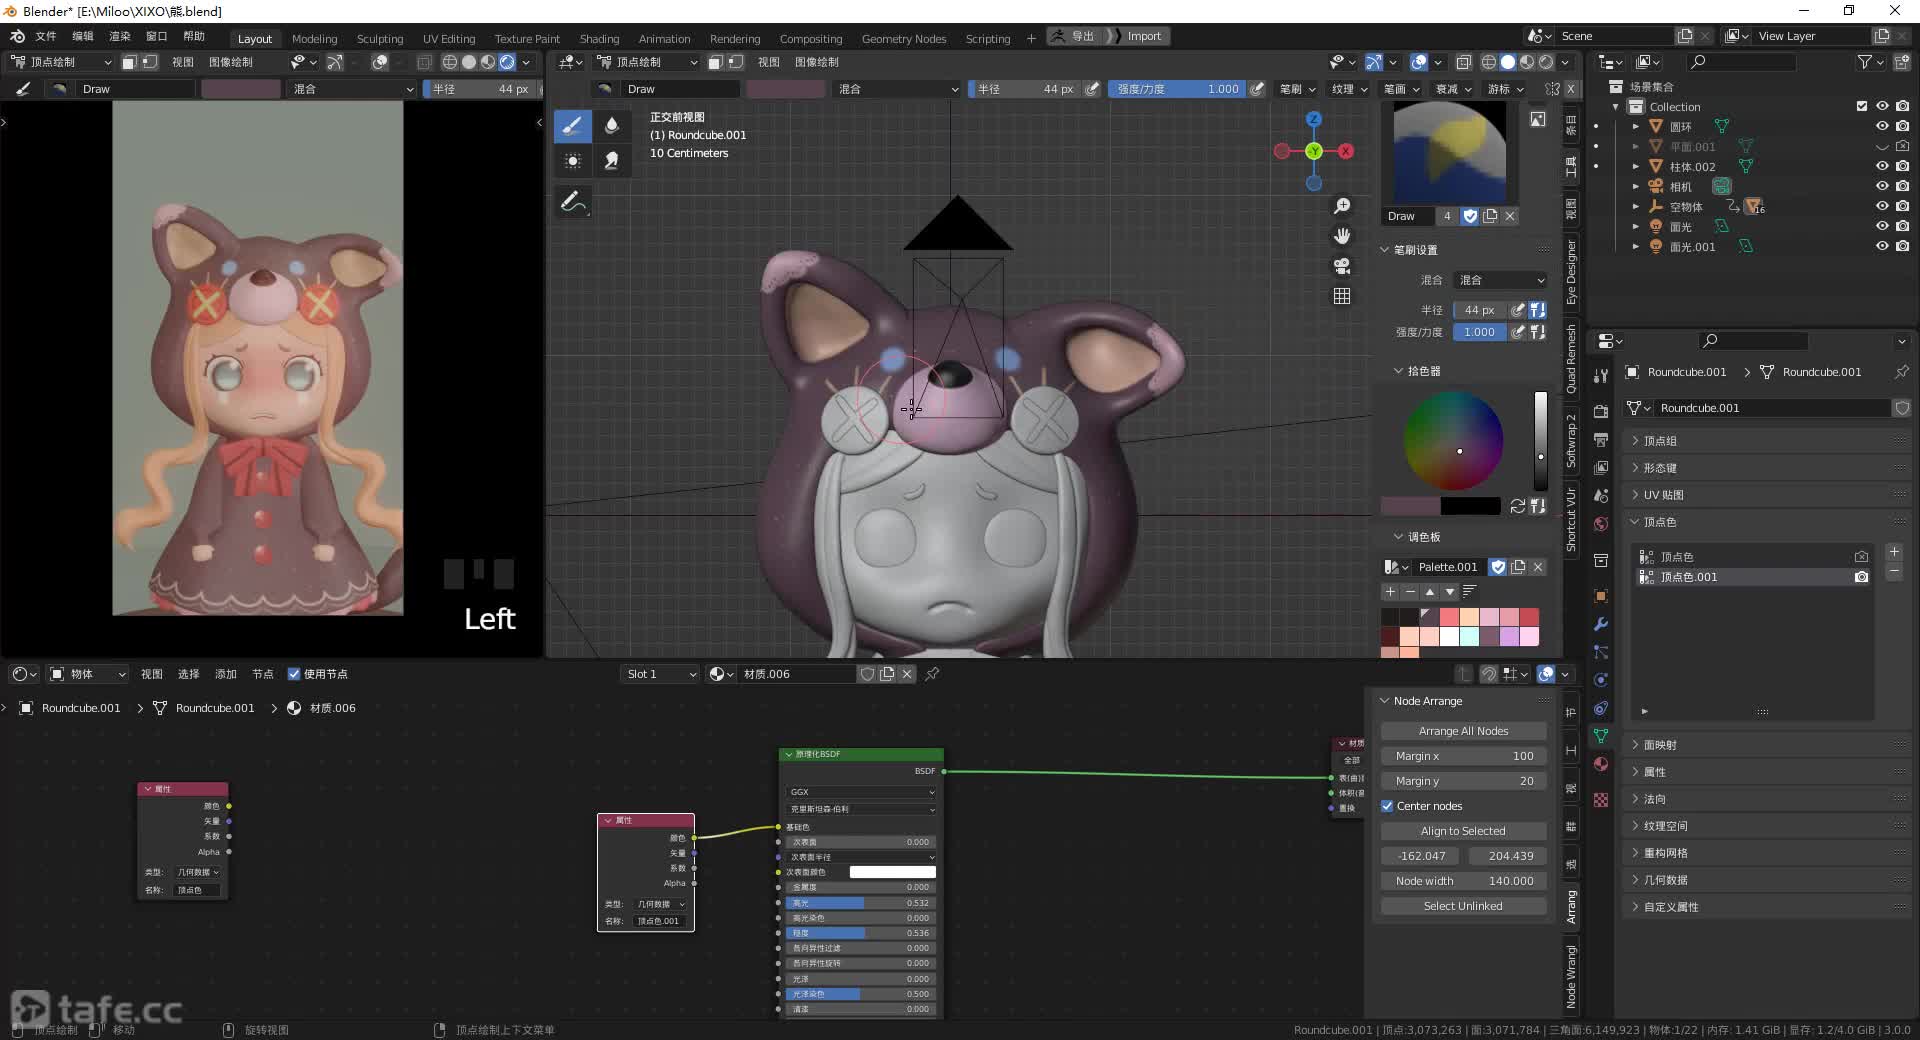This screenshot has height=1040, width=1920.
Task: Open the Tool properties tab
Action: 1601,376
